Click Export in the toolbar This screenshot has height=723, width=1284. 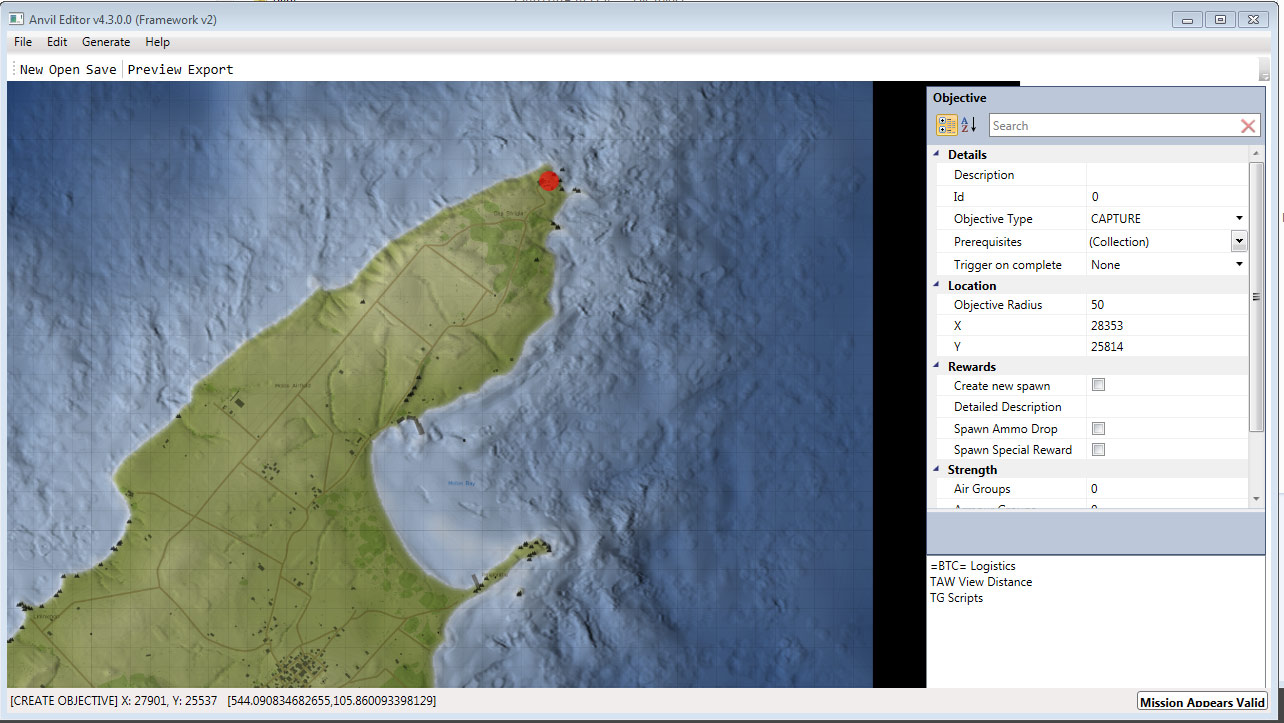(211, 69)
